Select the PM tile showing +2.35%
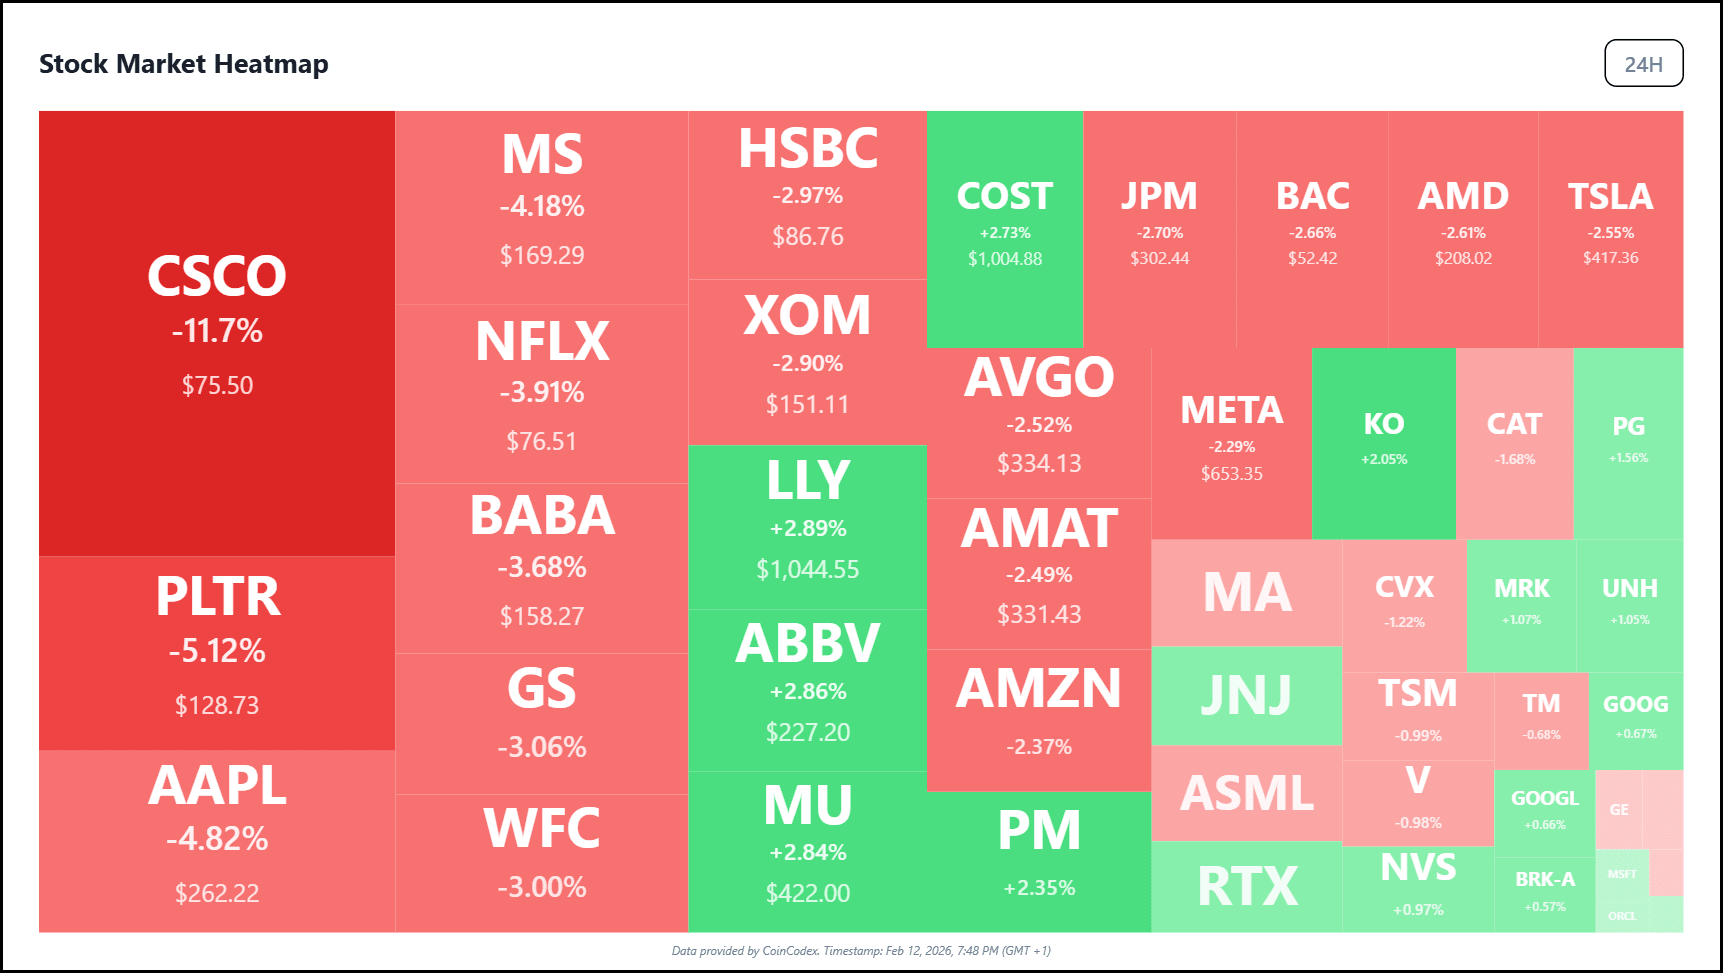 1039,860
